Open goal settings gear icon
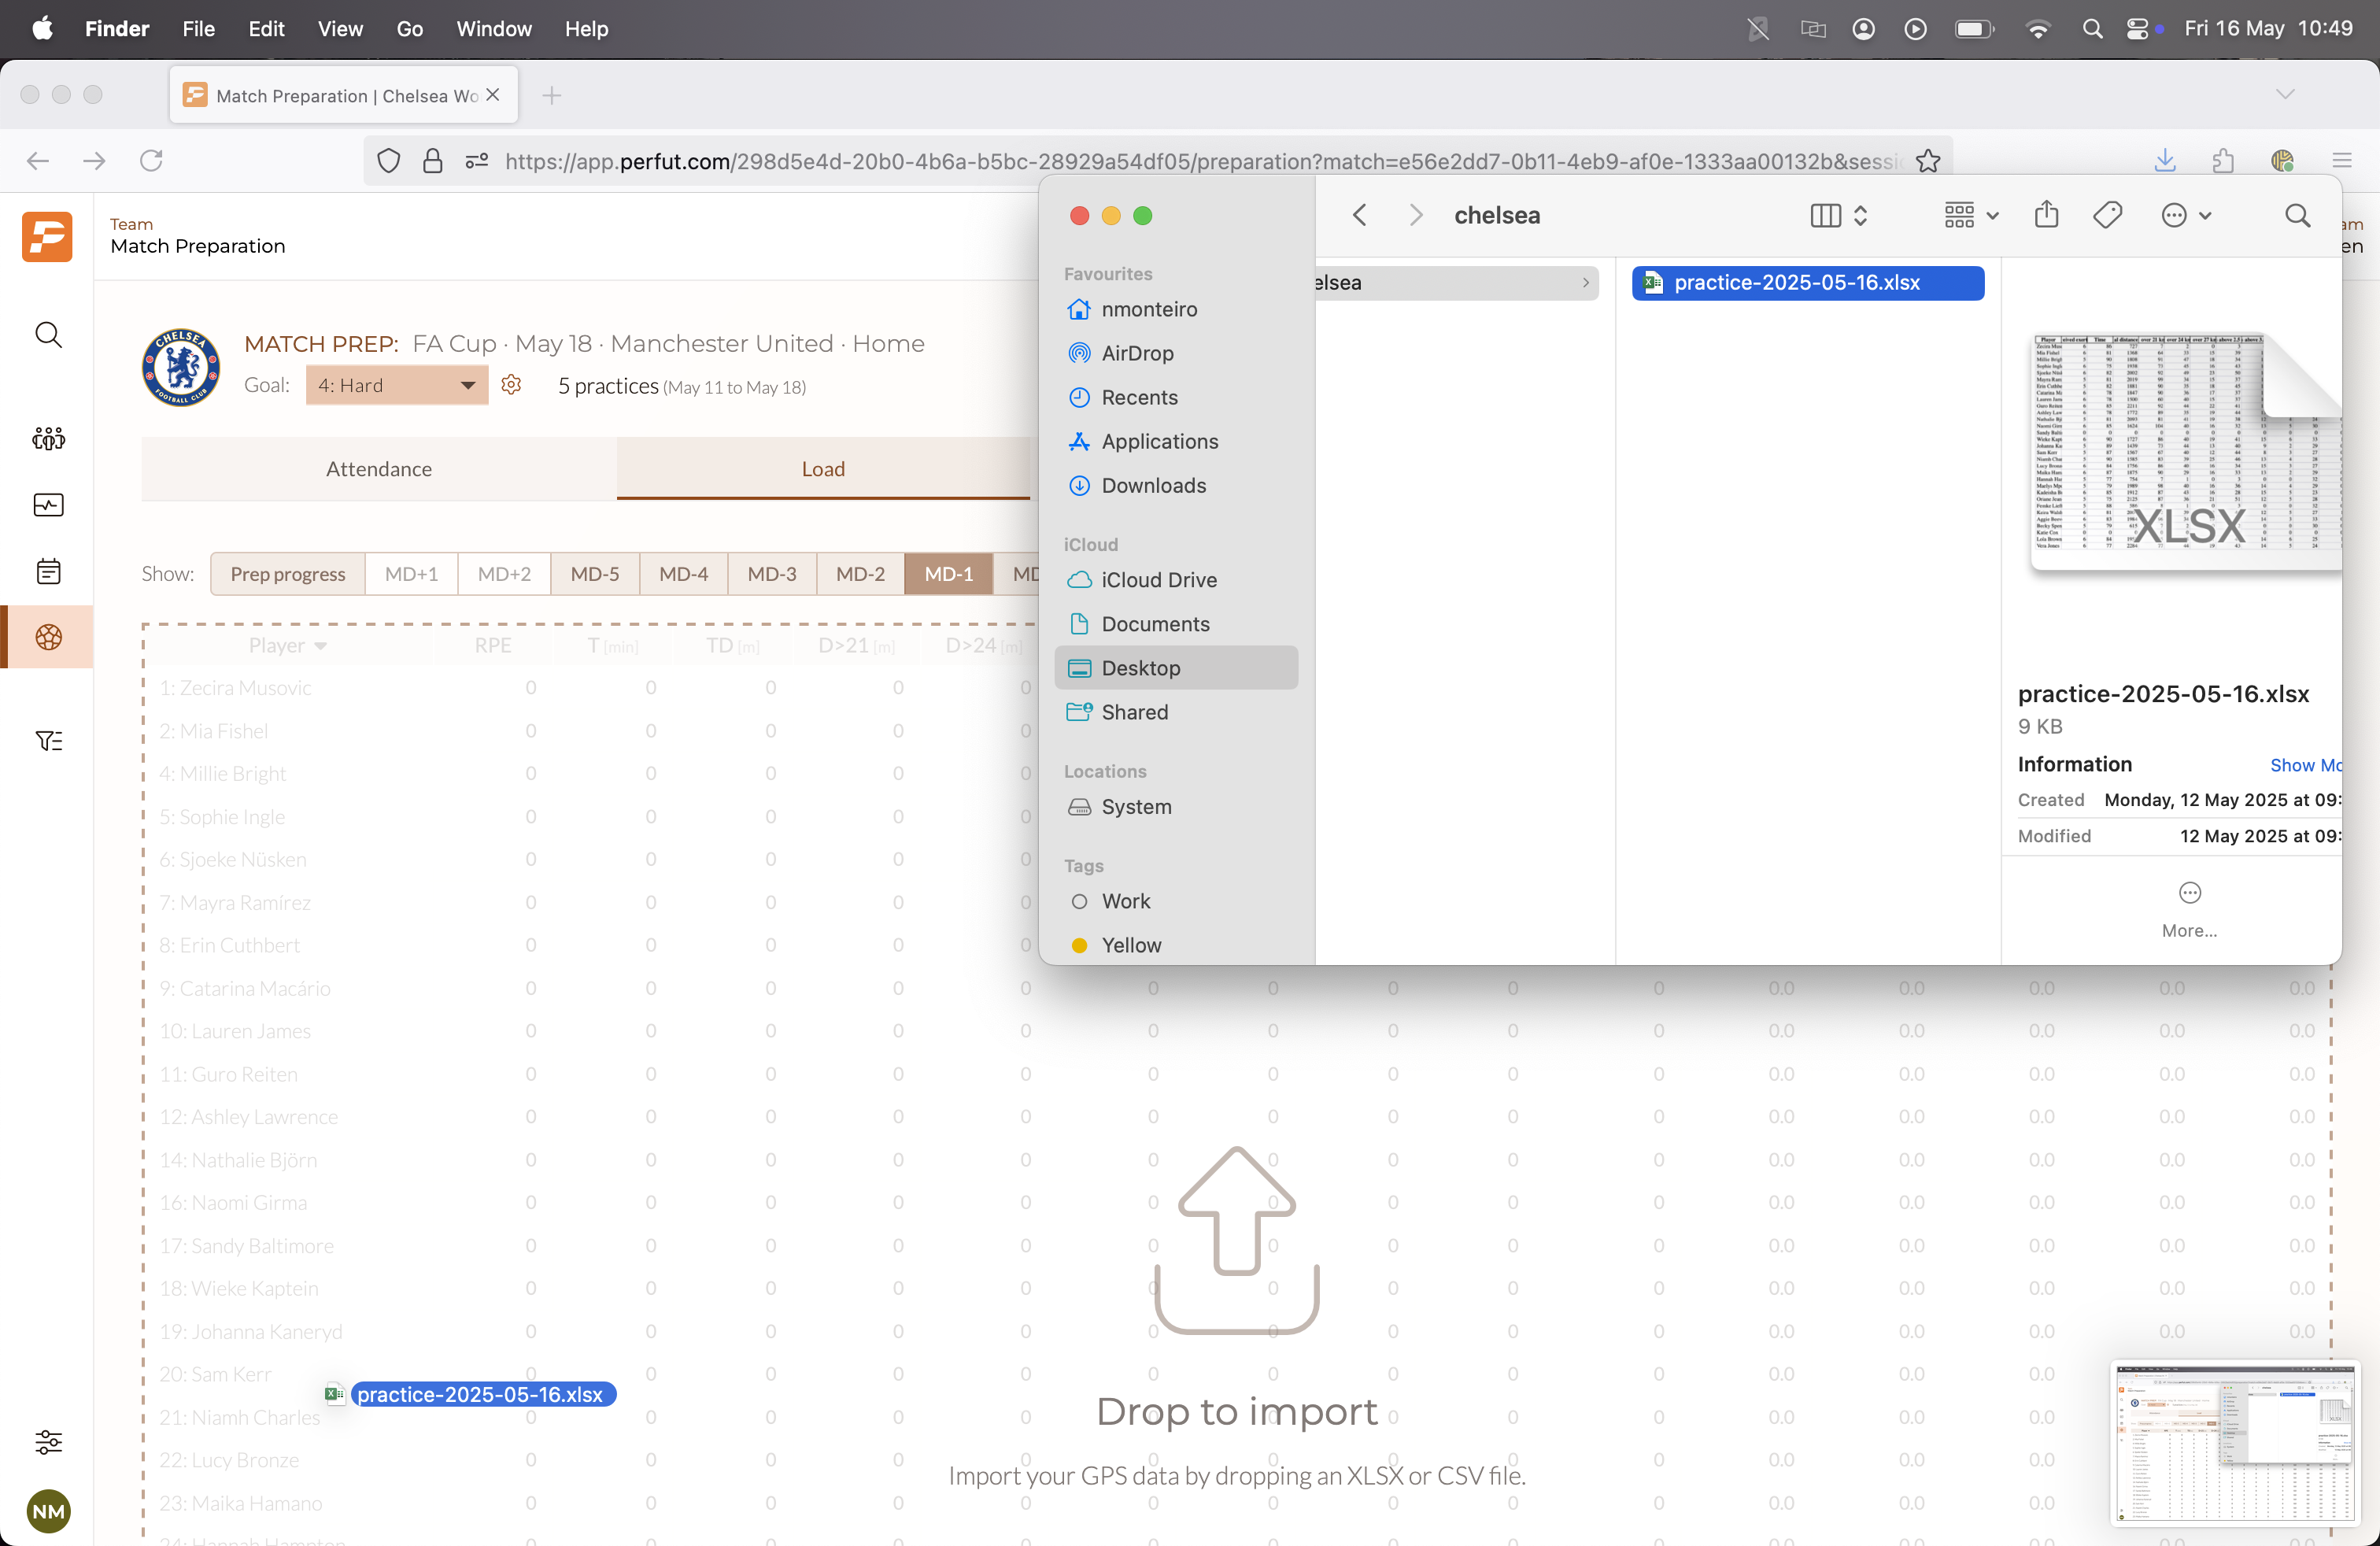2380x1546 pixels. pos(511,385)
